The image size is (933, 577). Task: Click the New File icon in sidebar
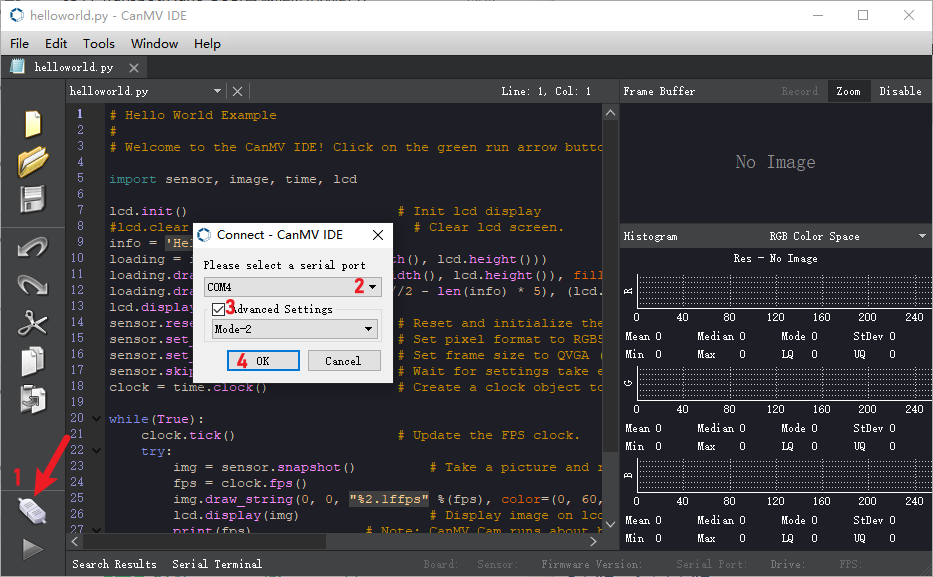[x=33, y=124]
